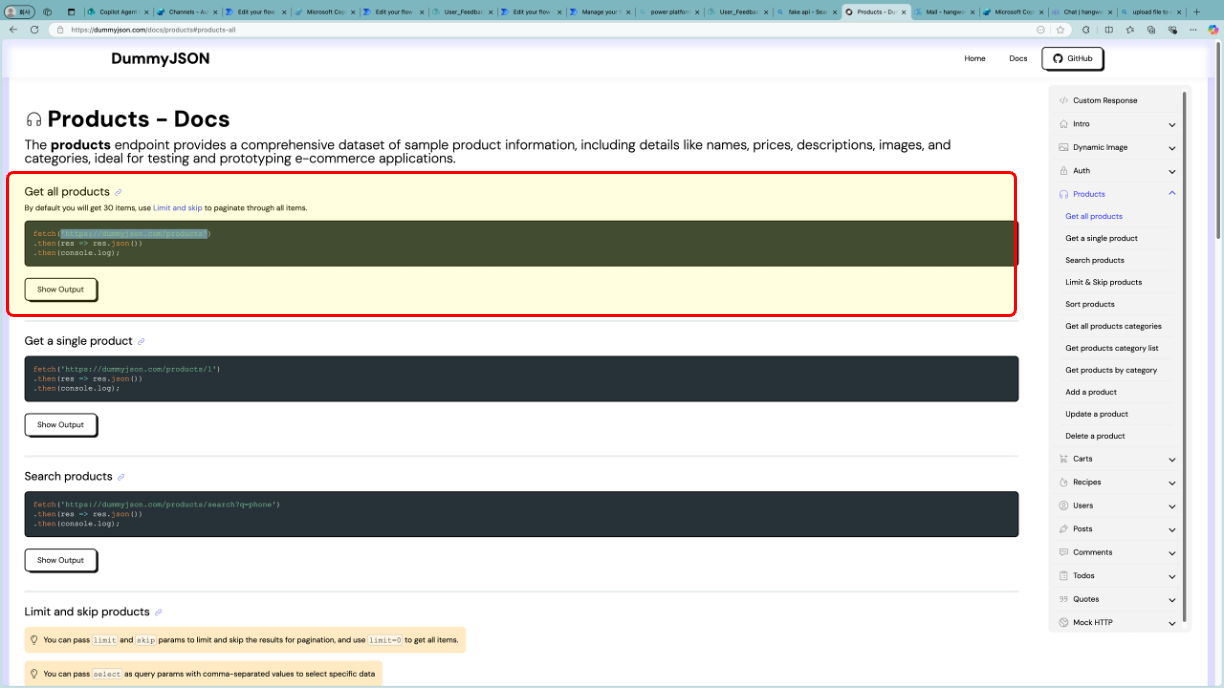Click the image icon beside Dynamic Image
The height and width of the screenshot is (688, 1224).
click(x=1063, y=147)
